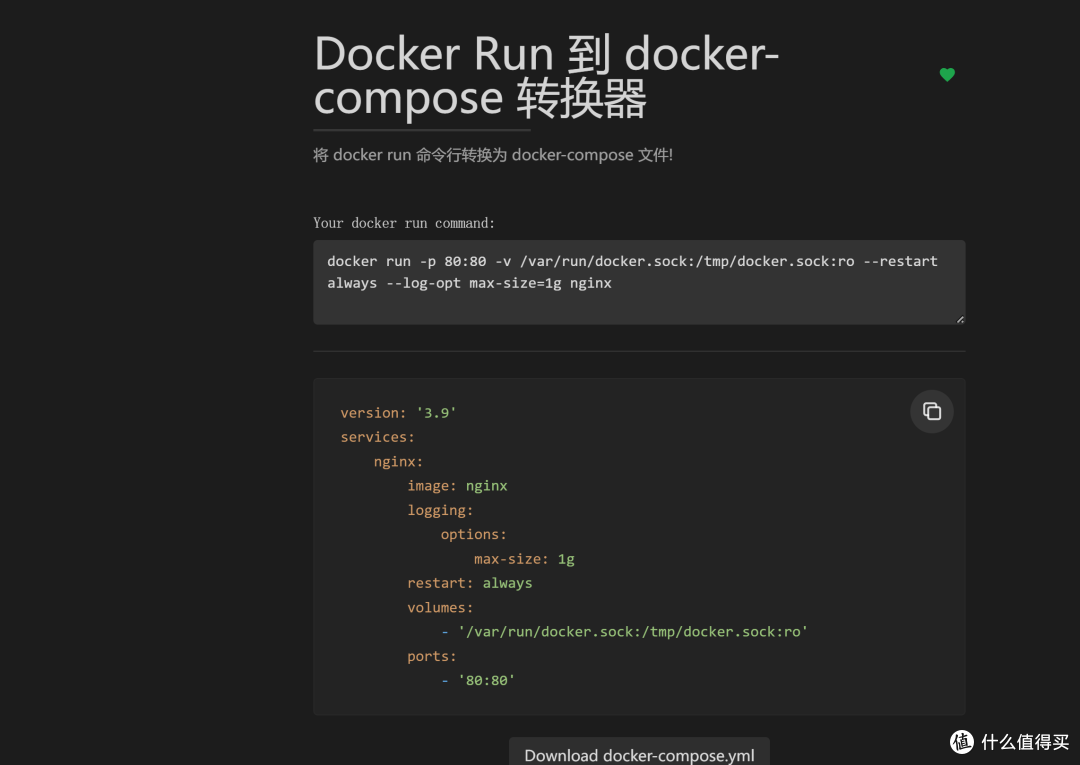1080x765 pixels.
Task: Click the page title Docker Run 转换器
Action: click(546, 76)
